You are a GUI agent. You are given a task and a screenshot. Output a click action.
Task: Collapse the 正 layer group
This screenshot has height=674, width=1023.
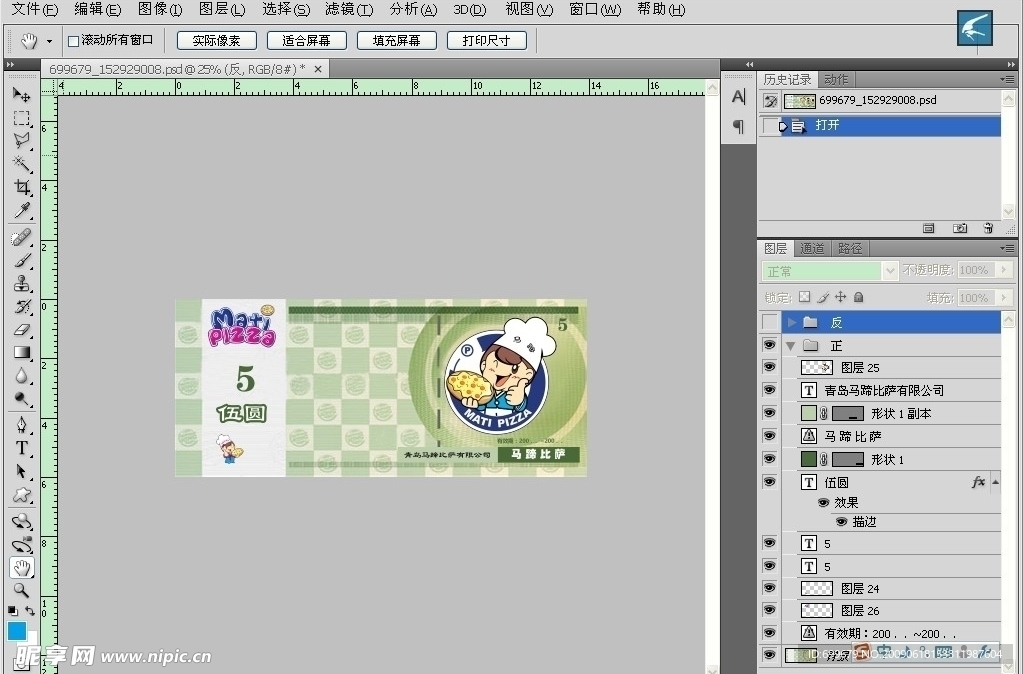point(791,346)
